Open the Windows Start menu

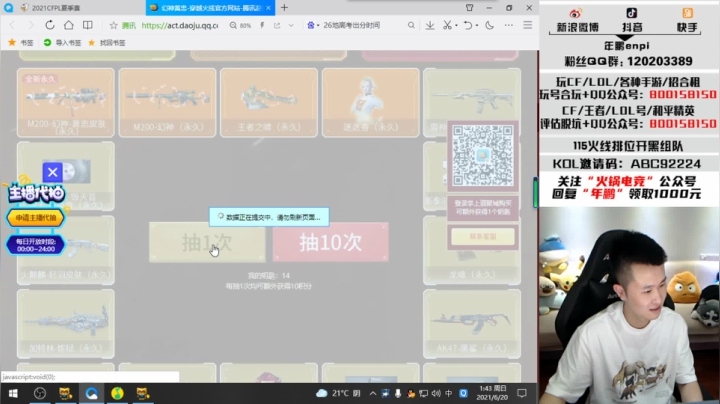13,393
